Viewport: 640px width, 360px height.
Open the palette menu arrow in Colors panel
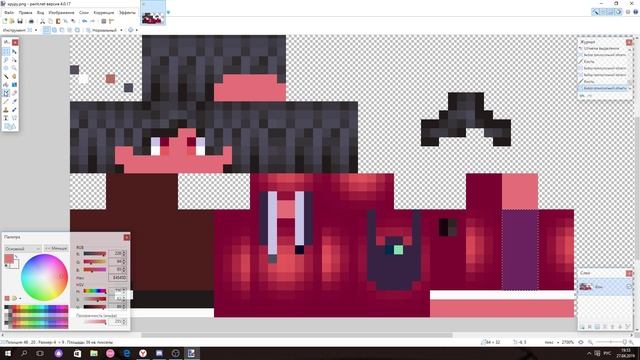coord(20,298)
